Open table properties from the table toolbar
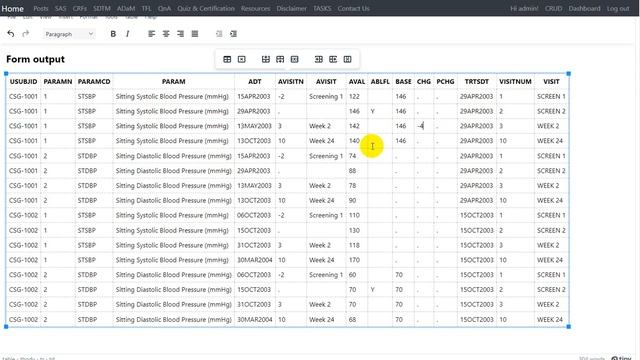640x360 pixels. coord(227,60)
